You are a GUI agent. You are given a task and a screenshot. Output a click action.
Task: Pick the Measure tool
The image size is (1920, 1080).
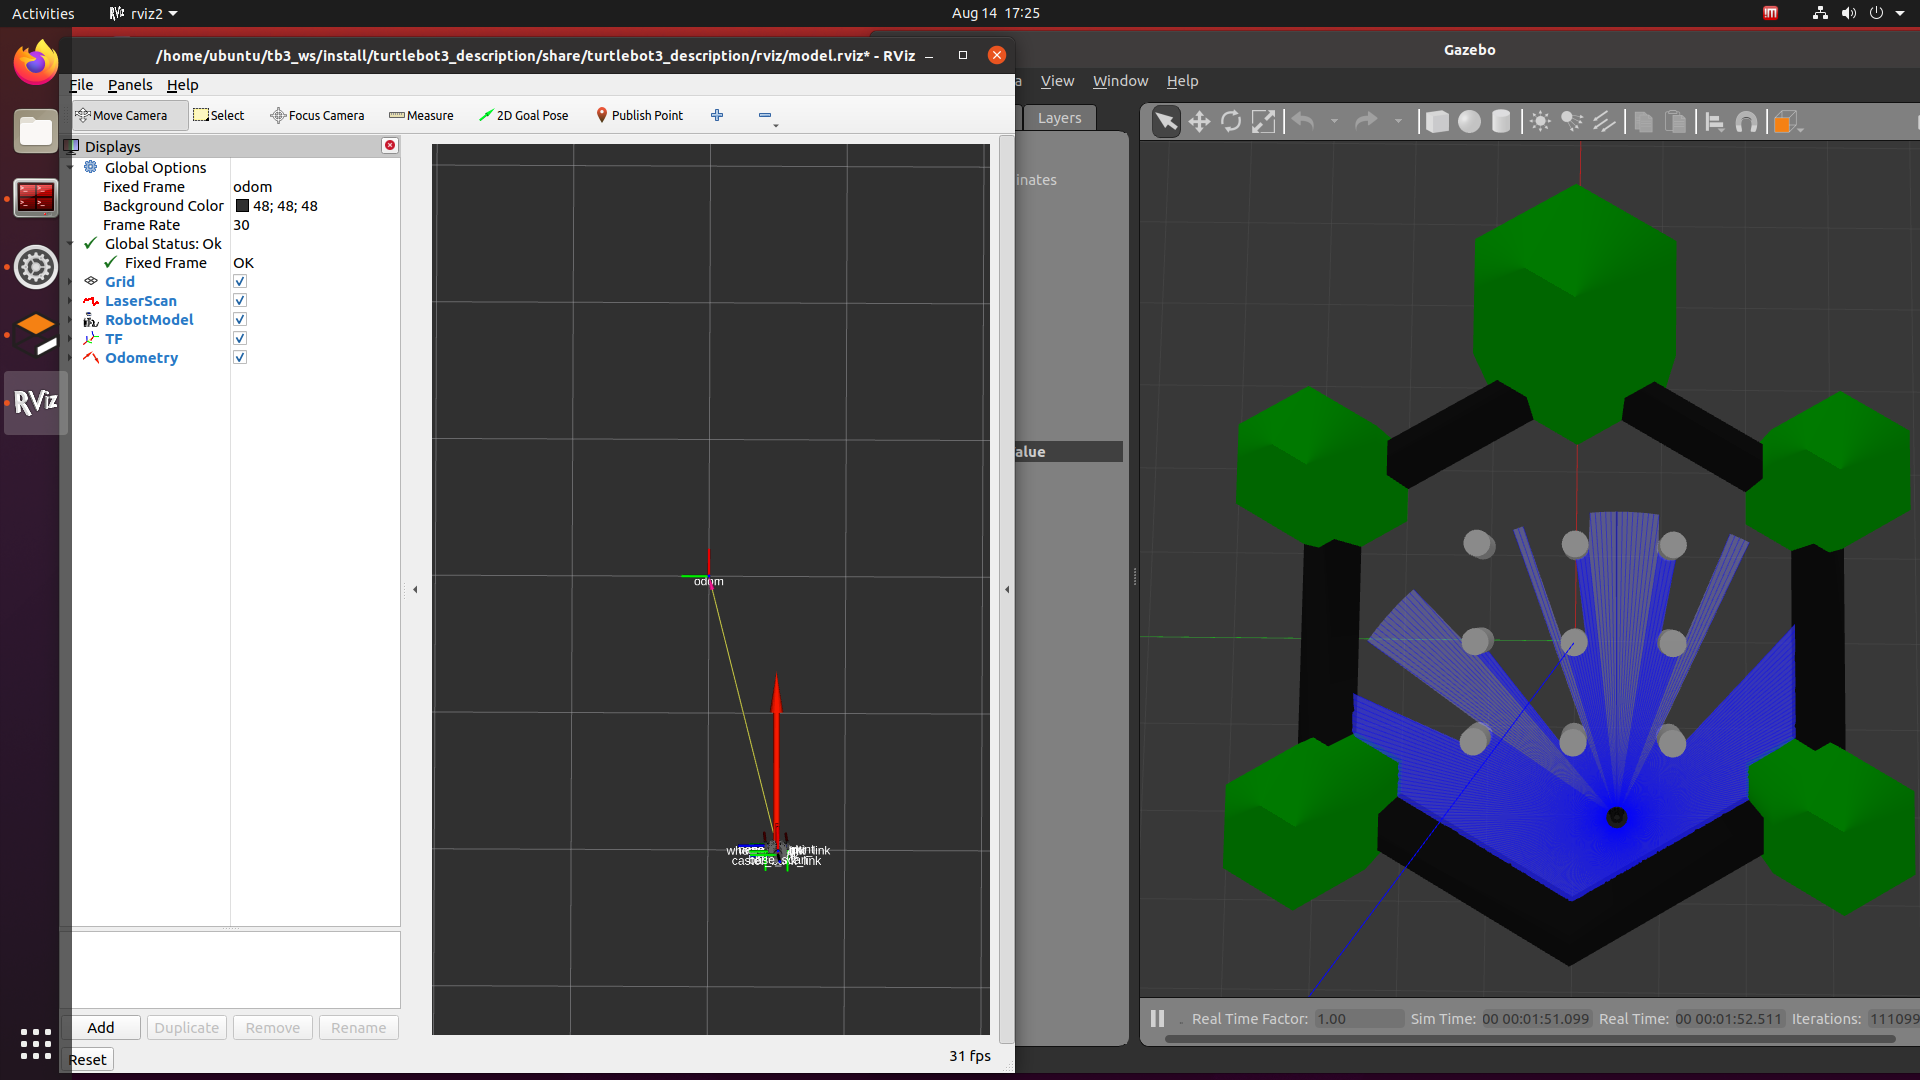[421, 116]
